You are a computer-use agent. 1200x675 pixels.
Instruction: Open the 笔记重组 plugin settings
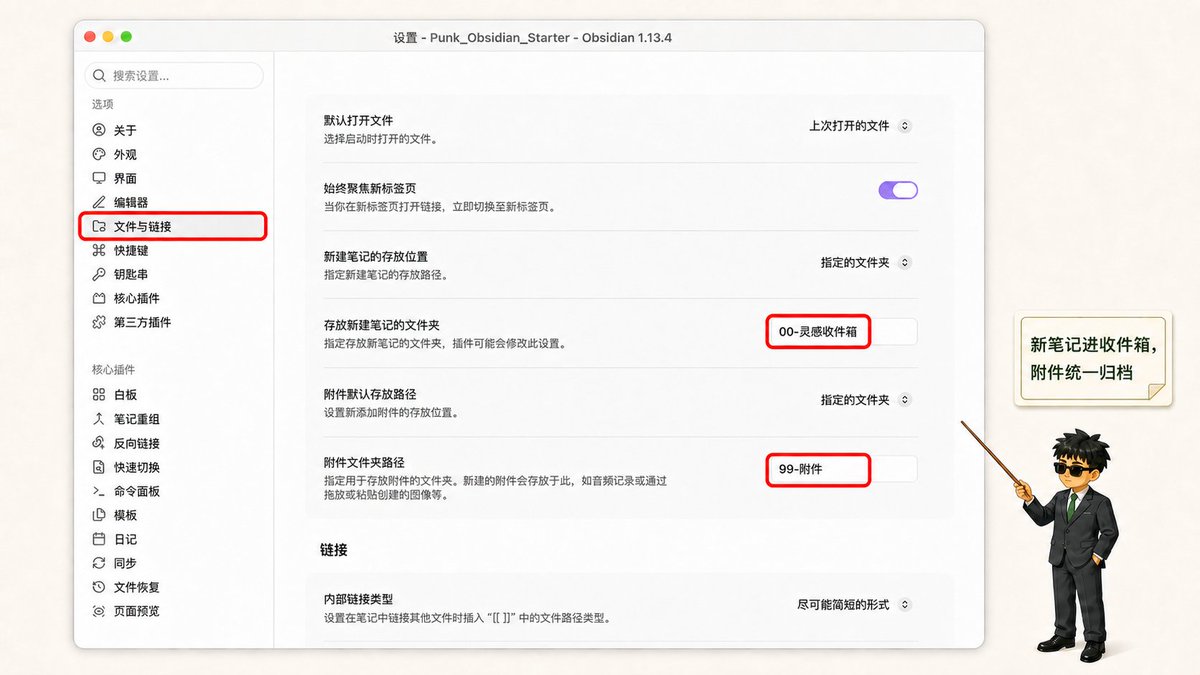[x=174, y=419]
